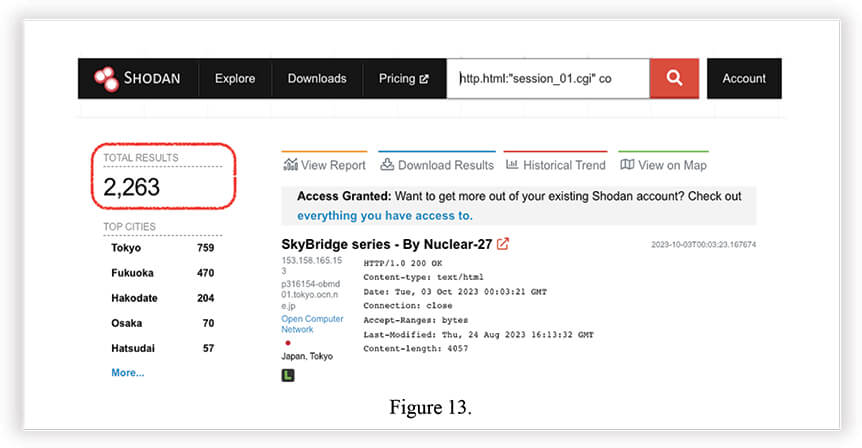Click the red search magnifier button
This screenshot has height=448, width=862.
click(674, 79)
